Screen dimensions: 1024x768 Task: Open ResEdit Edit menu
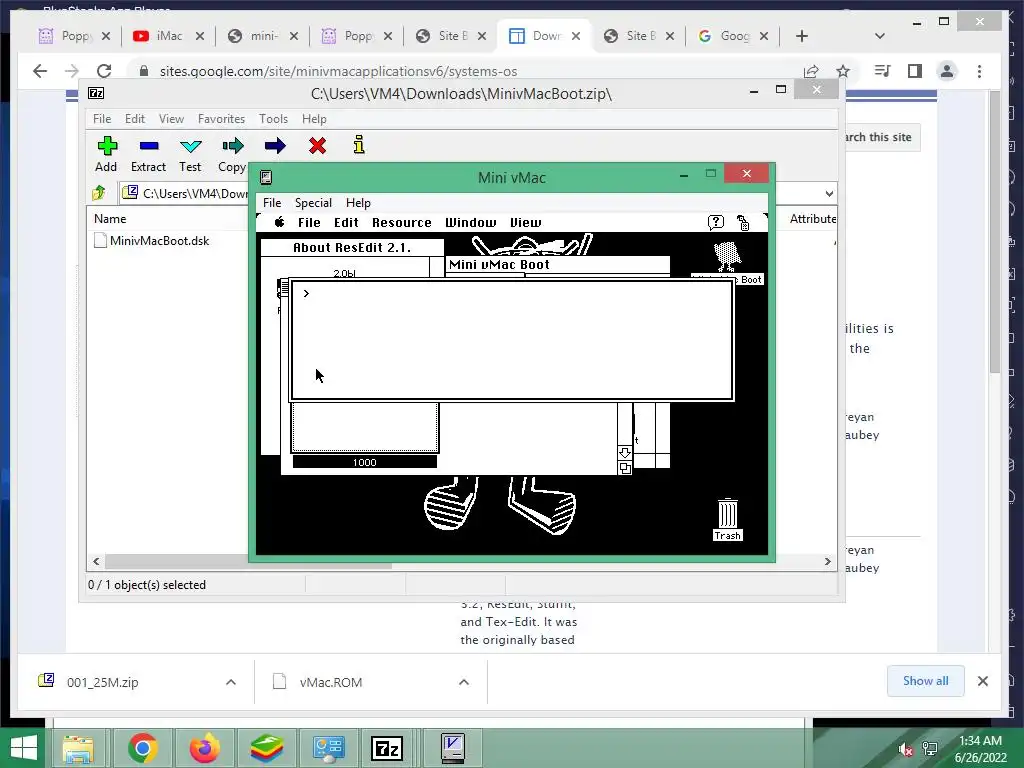click(346, 223)
